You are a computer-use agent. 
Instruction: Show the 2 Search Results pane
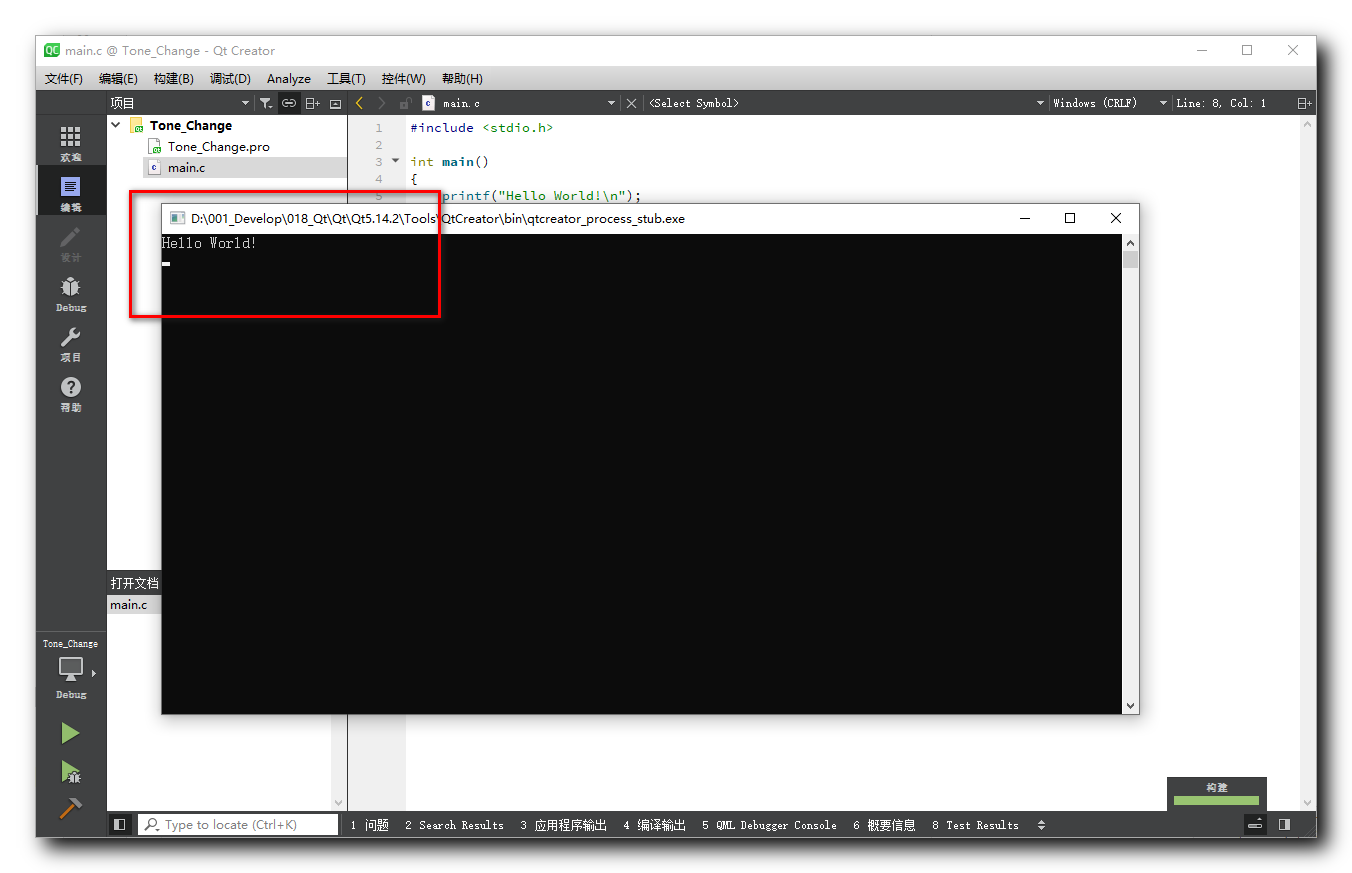pyautogui.click(x=454, y=825)
